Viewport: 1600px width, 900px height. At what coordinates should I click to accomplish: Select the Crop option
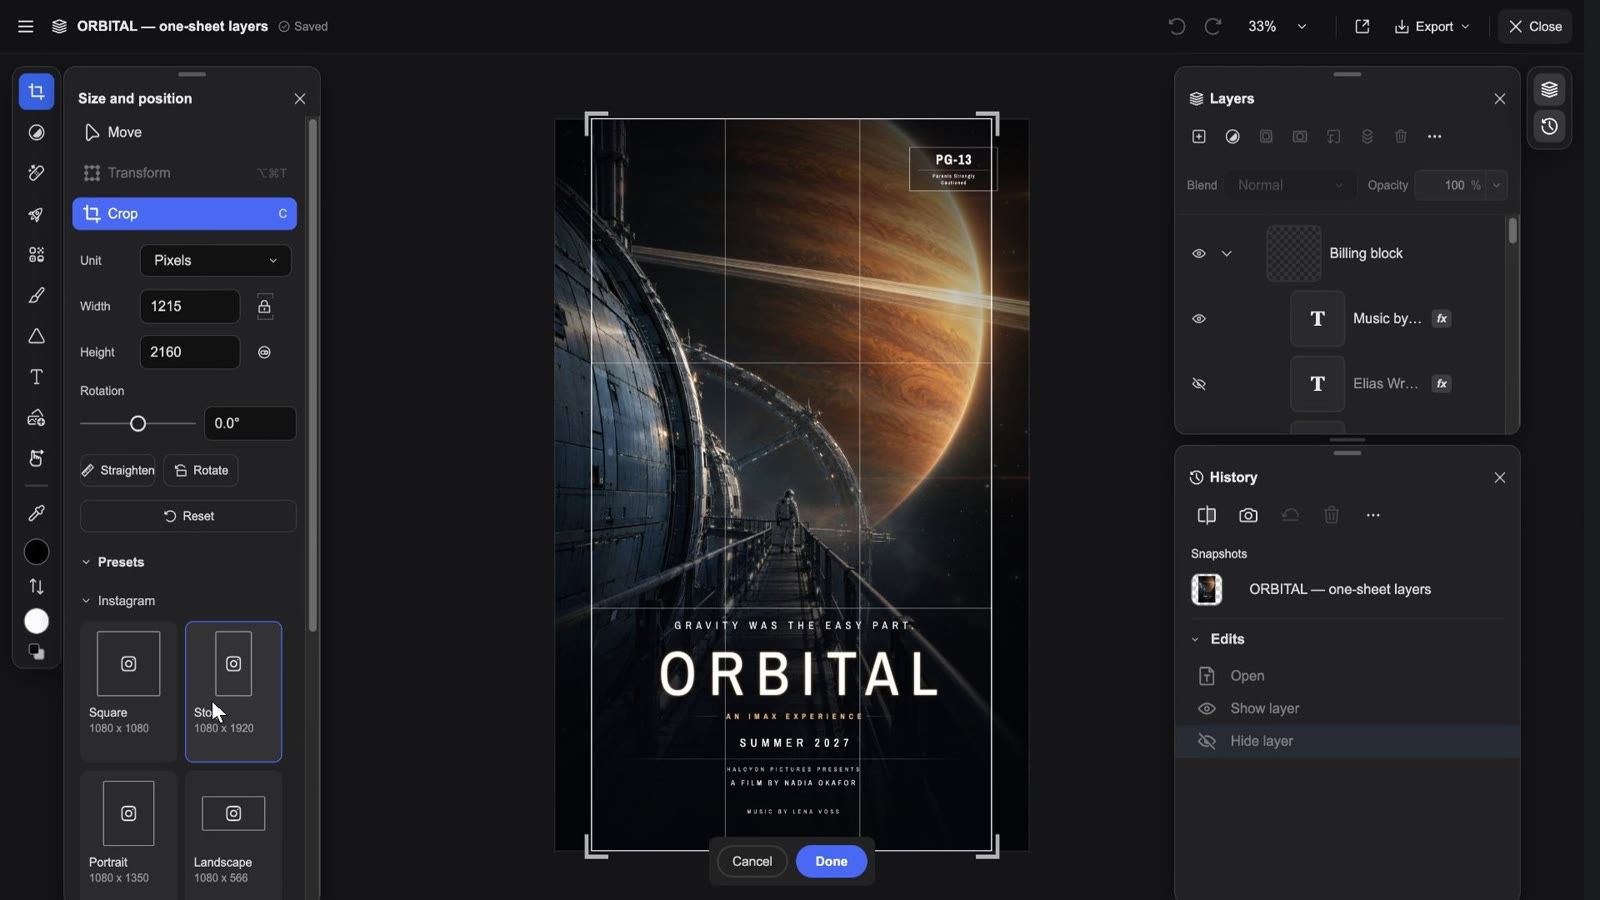[185, 214]
